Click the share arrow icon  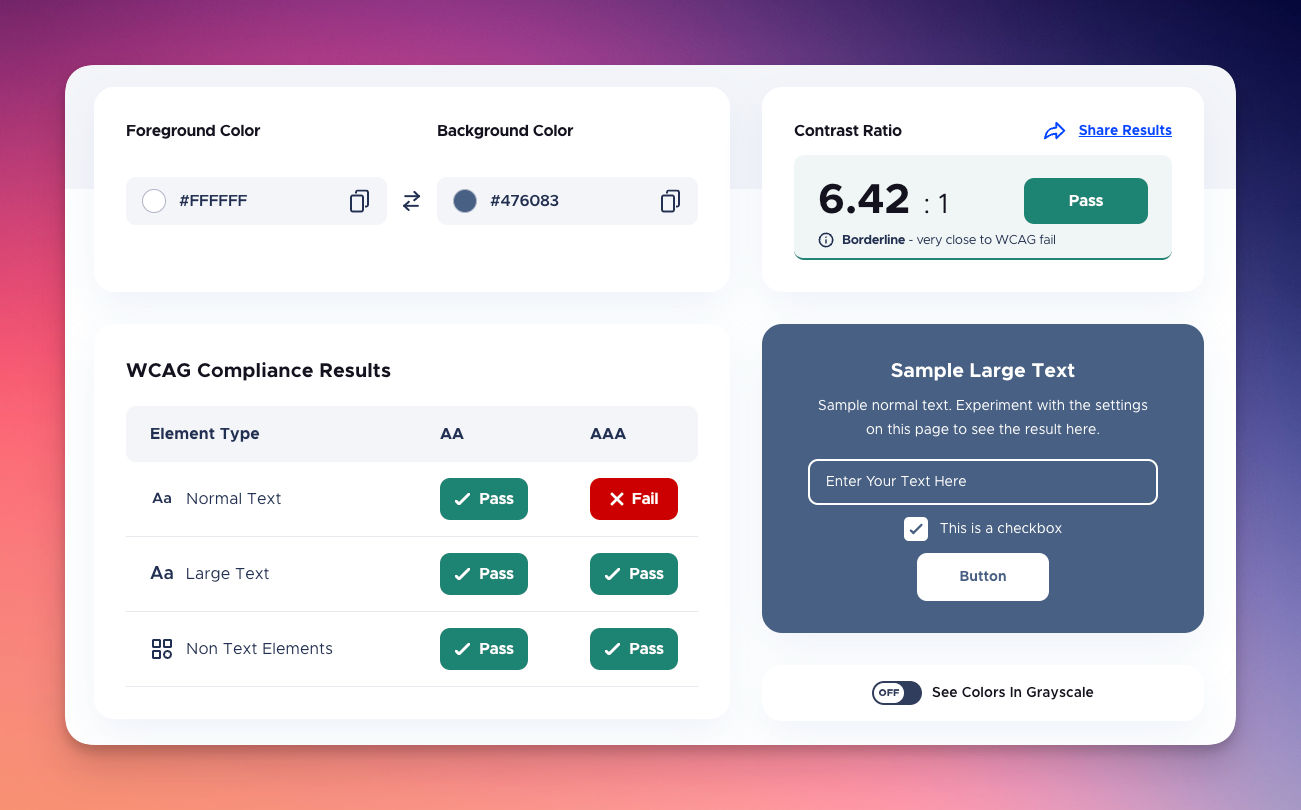coord(1055,131)
